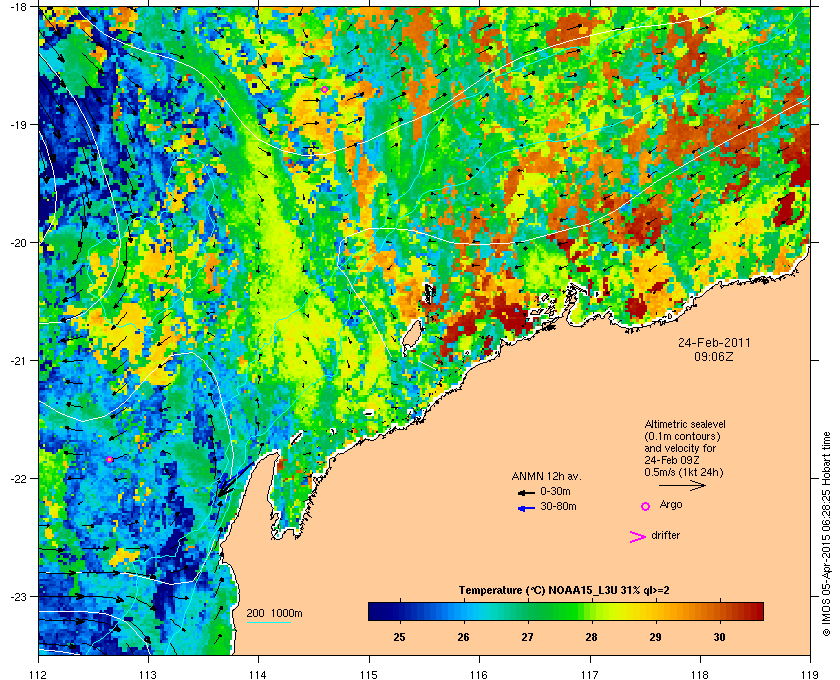840x680 pixels.
Task: Click the longitude axis label '112'
Action: pos(39,674)
